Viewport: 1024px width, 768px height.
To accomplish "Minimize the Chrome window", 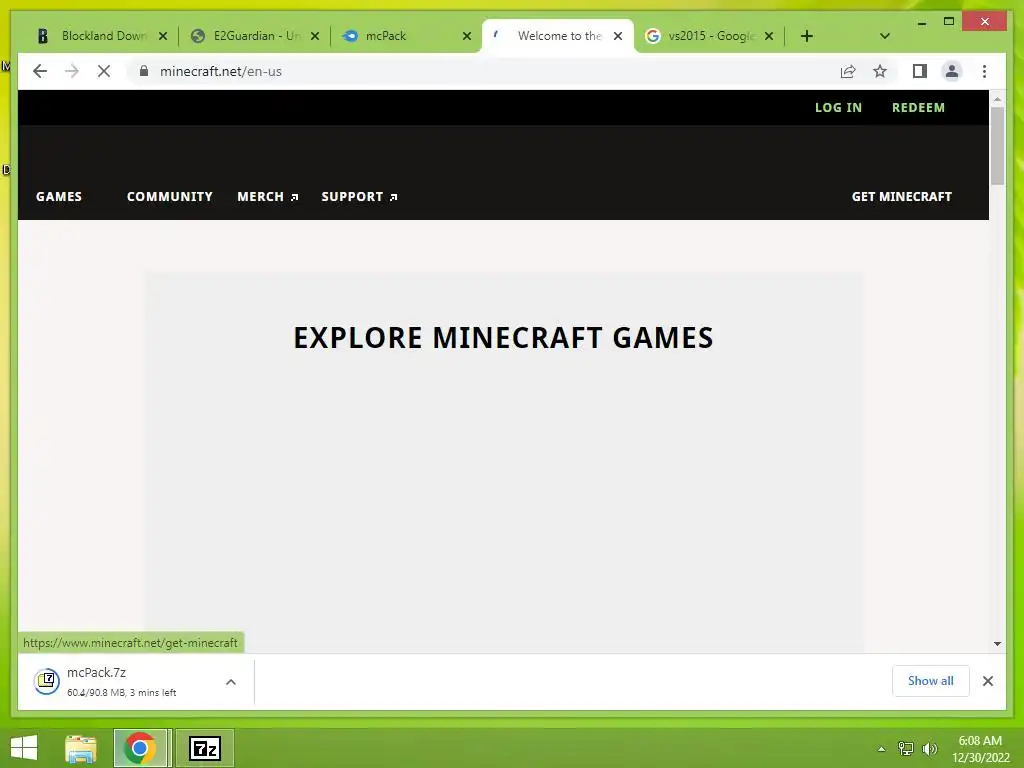I will (x=921, y=22).
